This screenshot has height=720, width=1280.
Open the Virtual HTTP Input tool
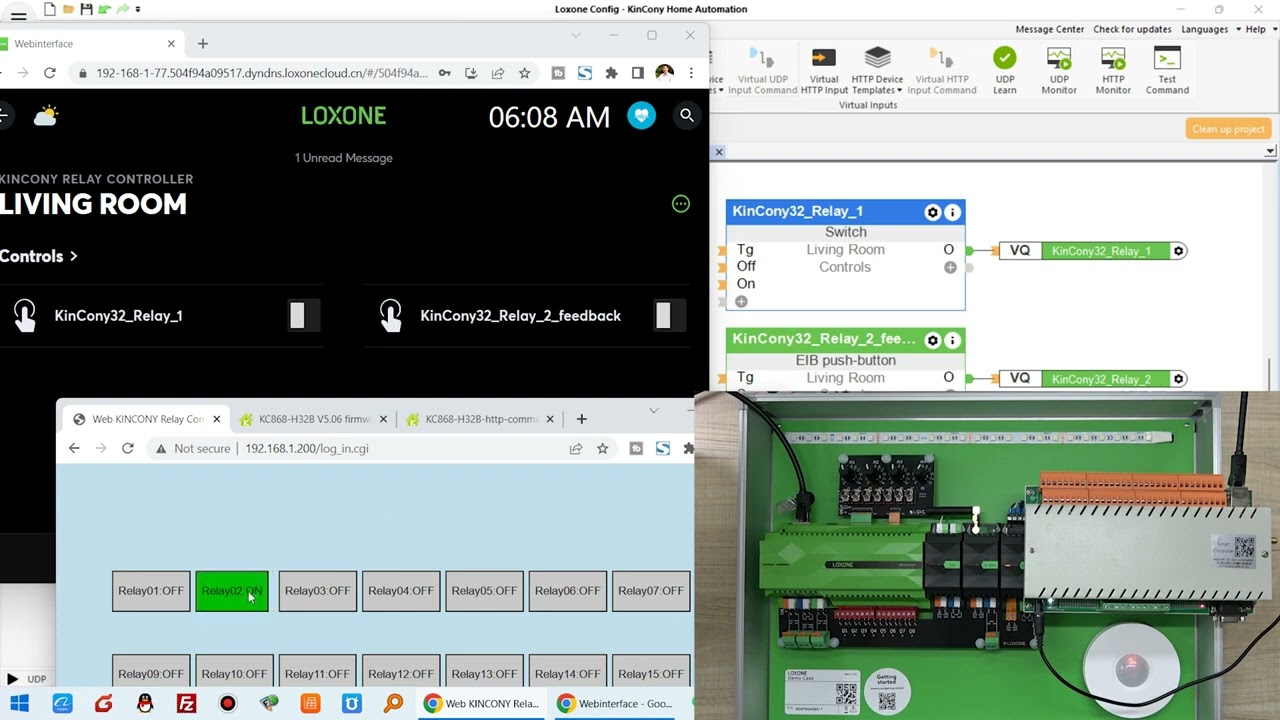pyautogui.click(x=824, y=70)
